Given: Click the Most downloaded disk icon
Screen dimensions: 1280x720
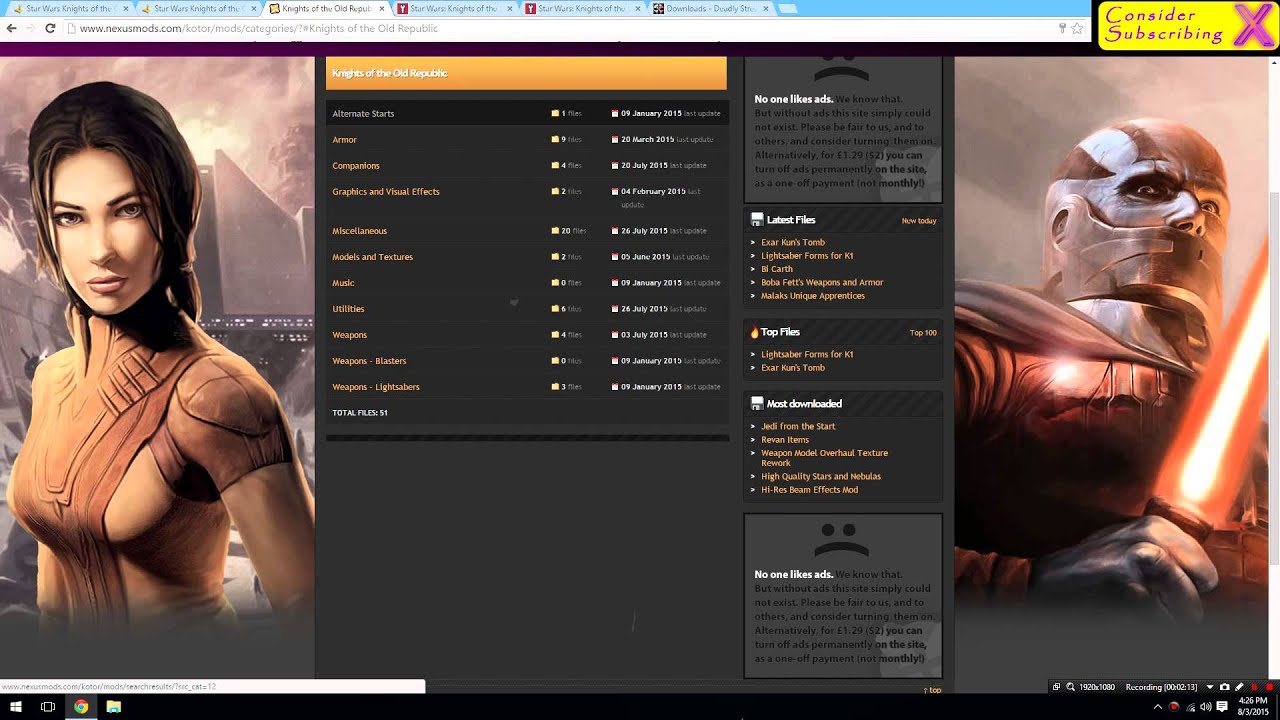Looking at the screenshot, I should coord(757,404).
